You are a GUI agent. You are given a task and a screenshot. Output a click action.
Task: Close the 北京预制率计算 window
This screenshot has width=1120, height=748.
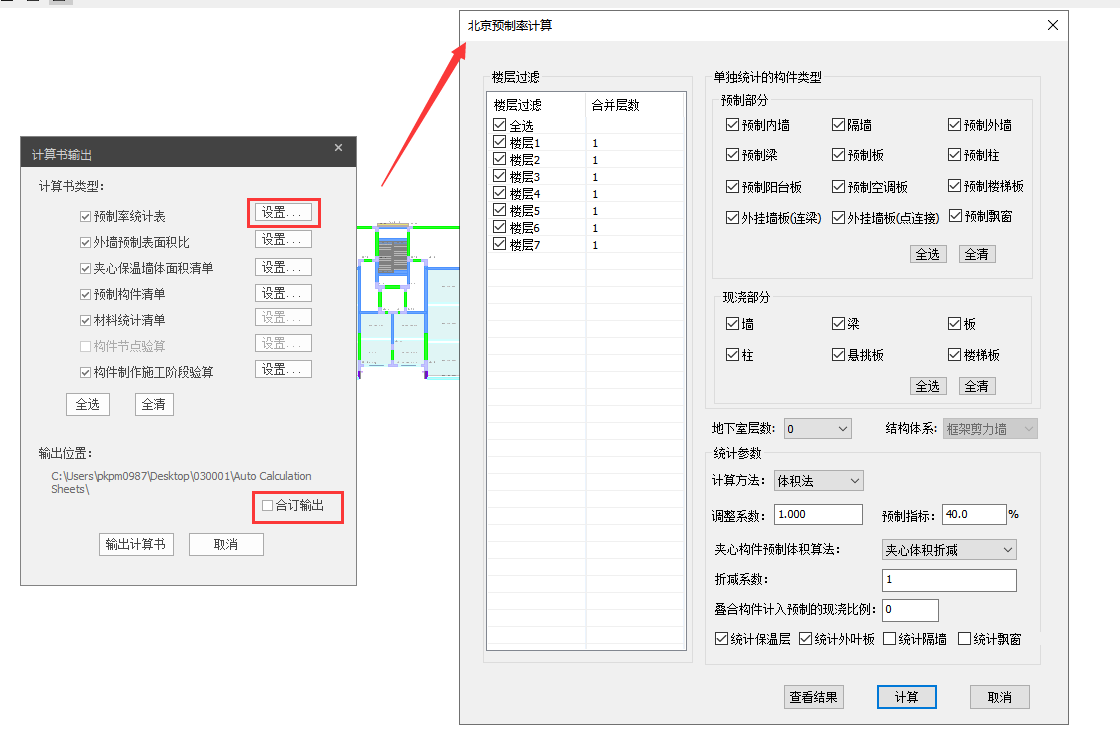pyautogui.click(x=1053, y=25)
